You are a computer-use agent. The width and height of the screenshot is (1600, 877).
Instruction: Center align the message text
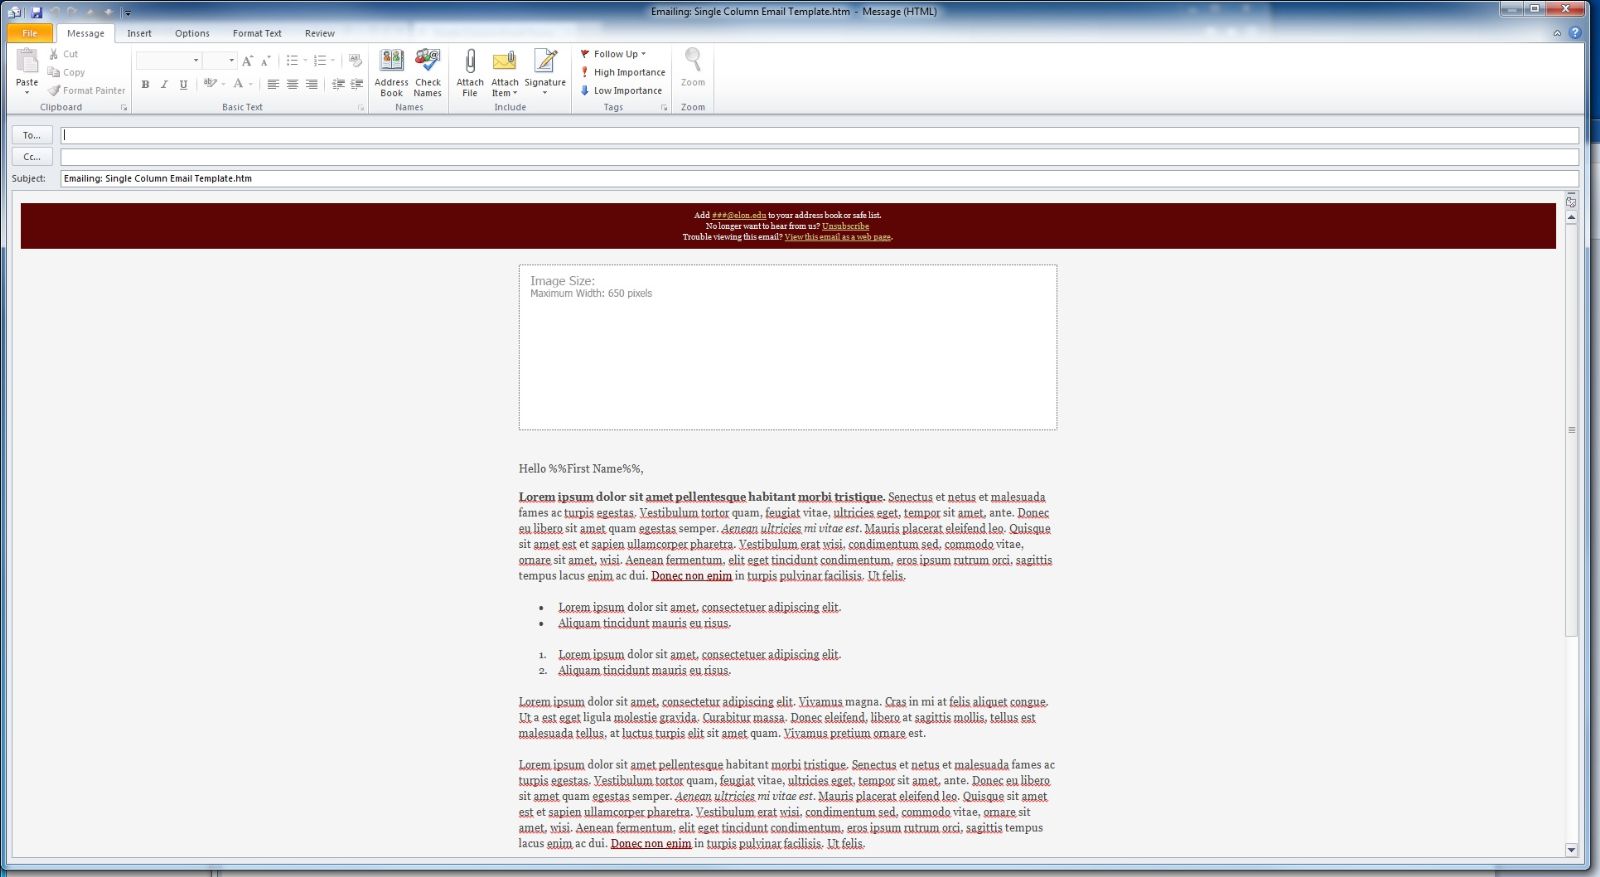292,85
